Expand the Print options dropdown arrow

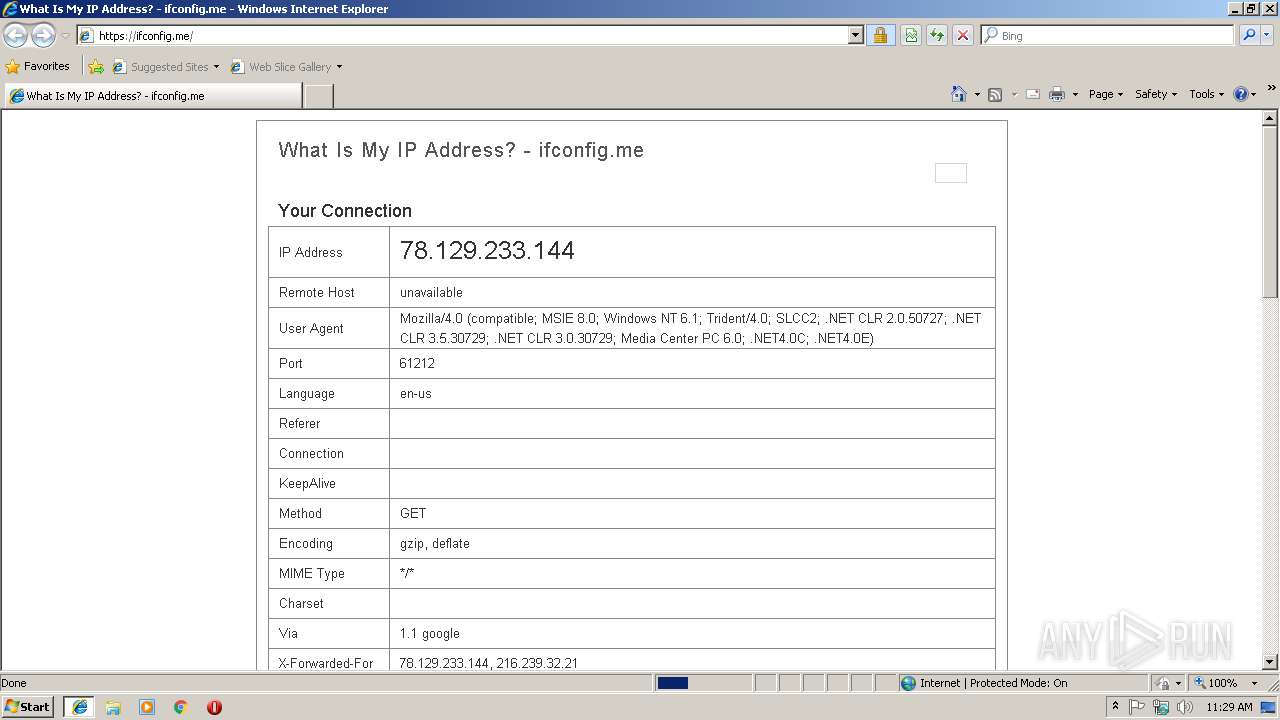pos(1075,94)
